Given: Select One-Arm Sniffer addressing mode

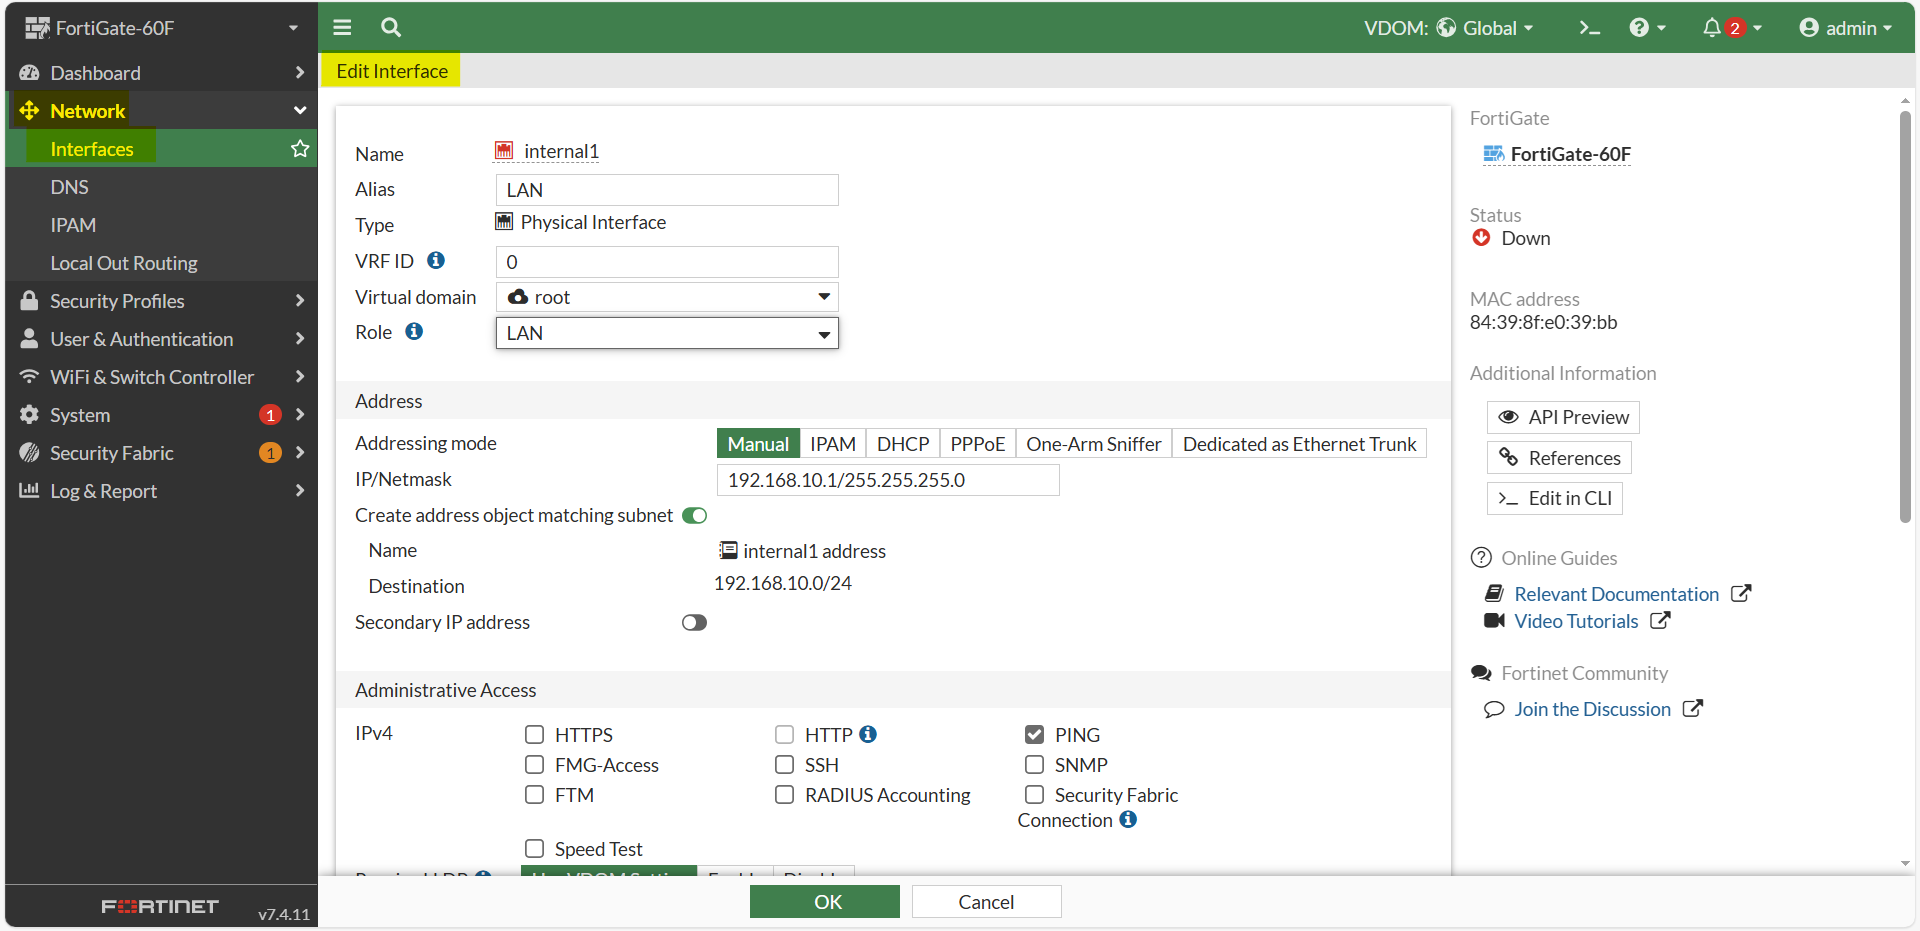Looking at the screenshot, I should [x=1094, y=444].
